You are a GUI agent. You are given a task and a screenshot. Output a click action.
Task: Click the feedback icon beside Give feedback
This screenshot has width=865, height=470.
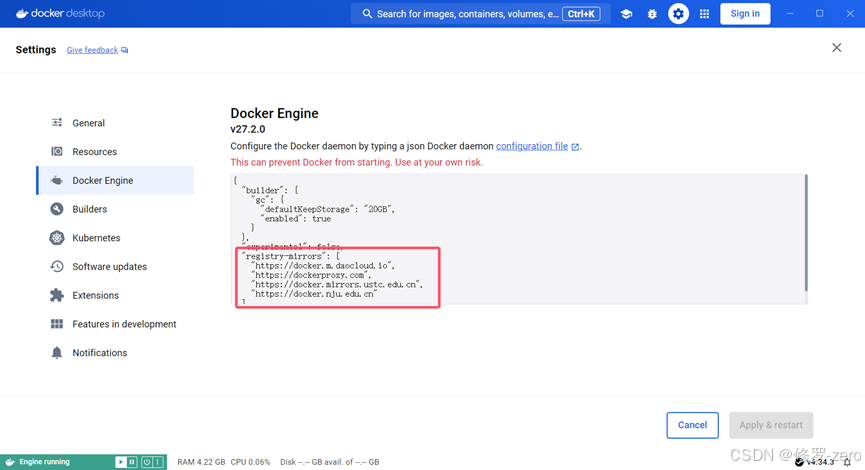point(125,50)
